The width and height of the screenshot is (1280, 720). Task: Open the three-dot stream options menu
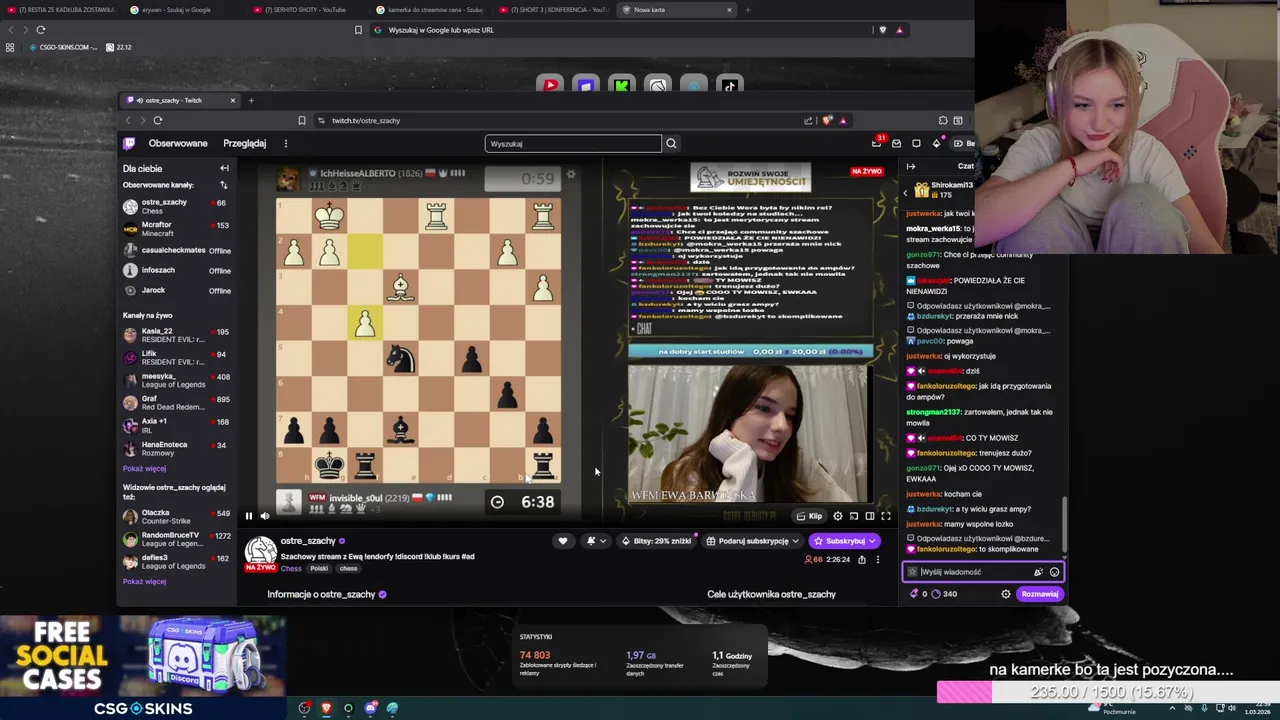[878, 560]
